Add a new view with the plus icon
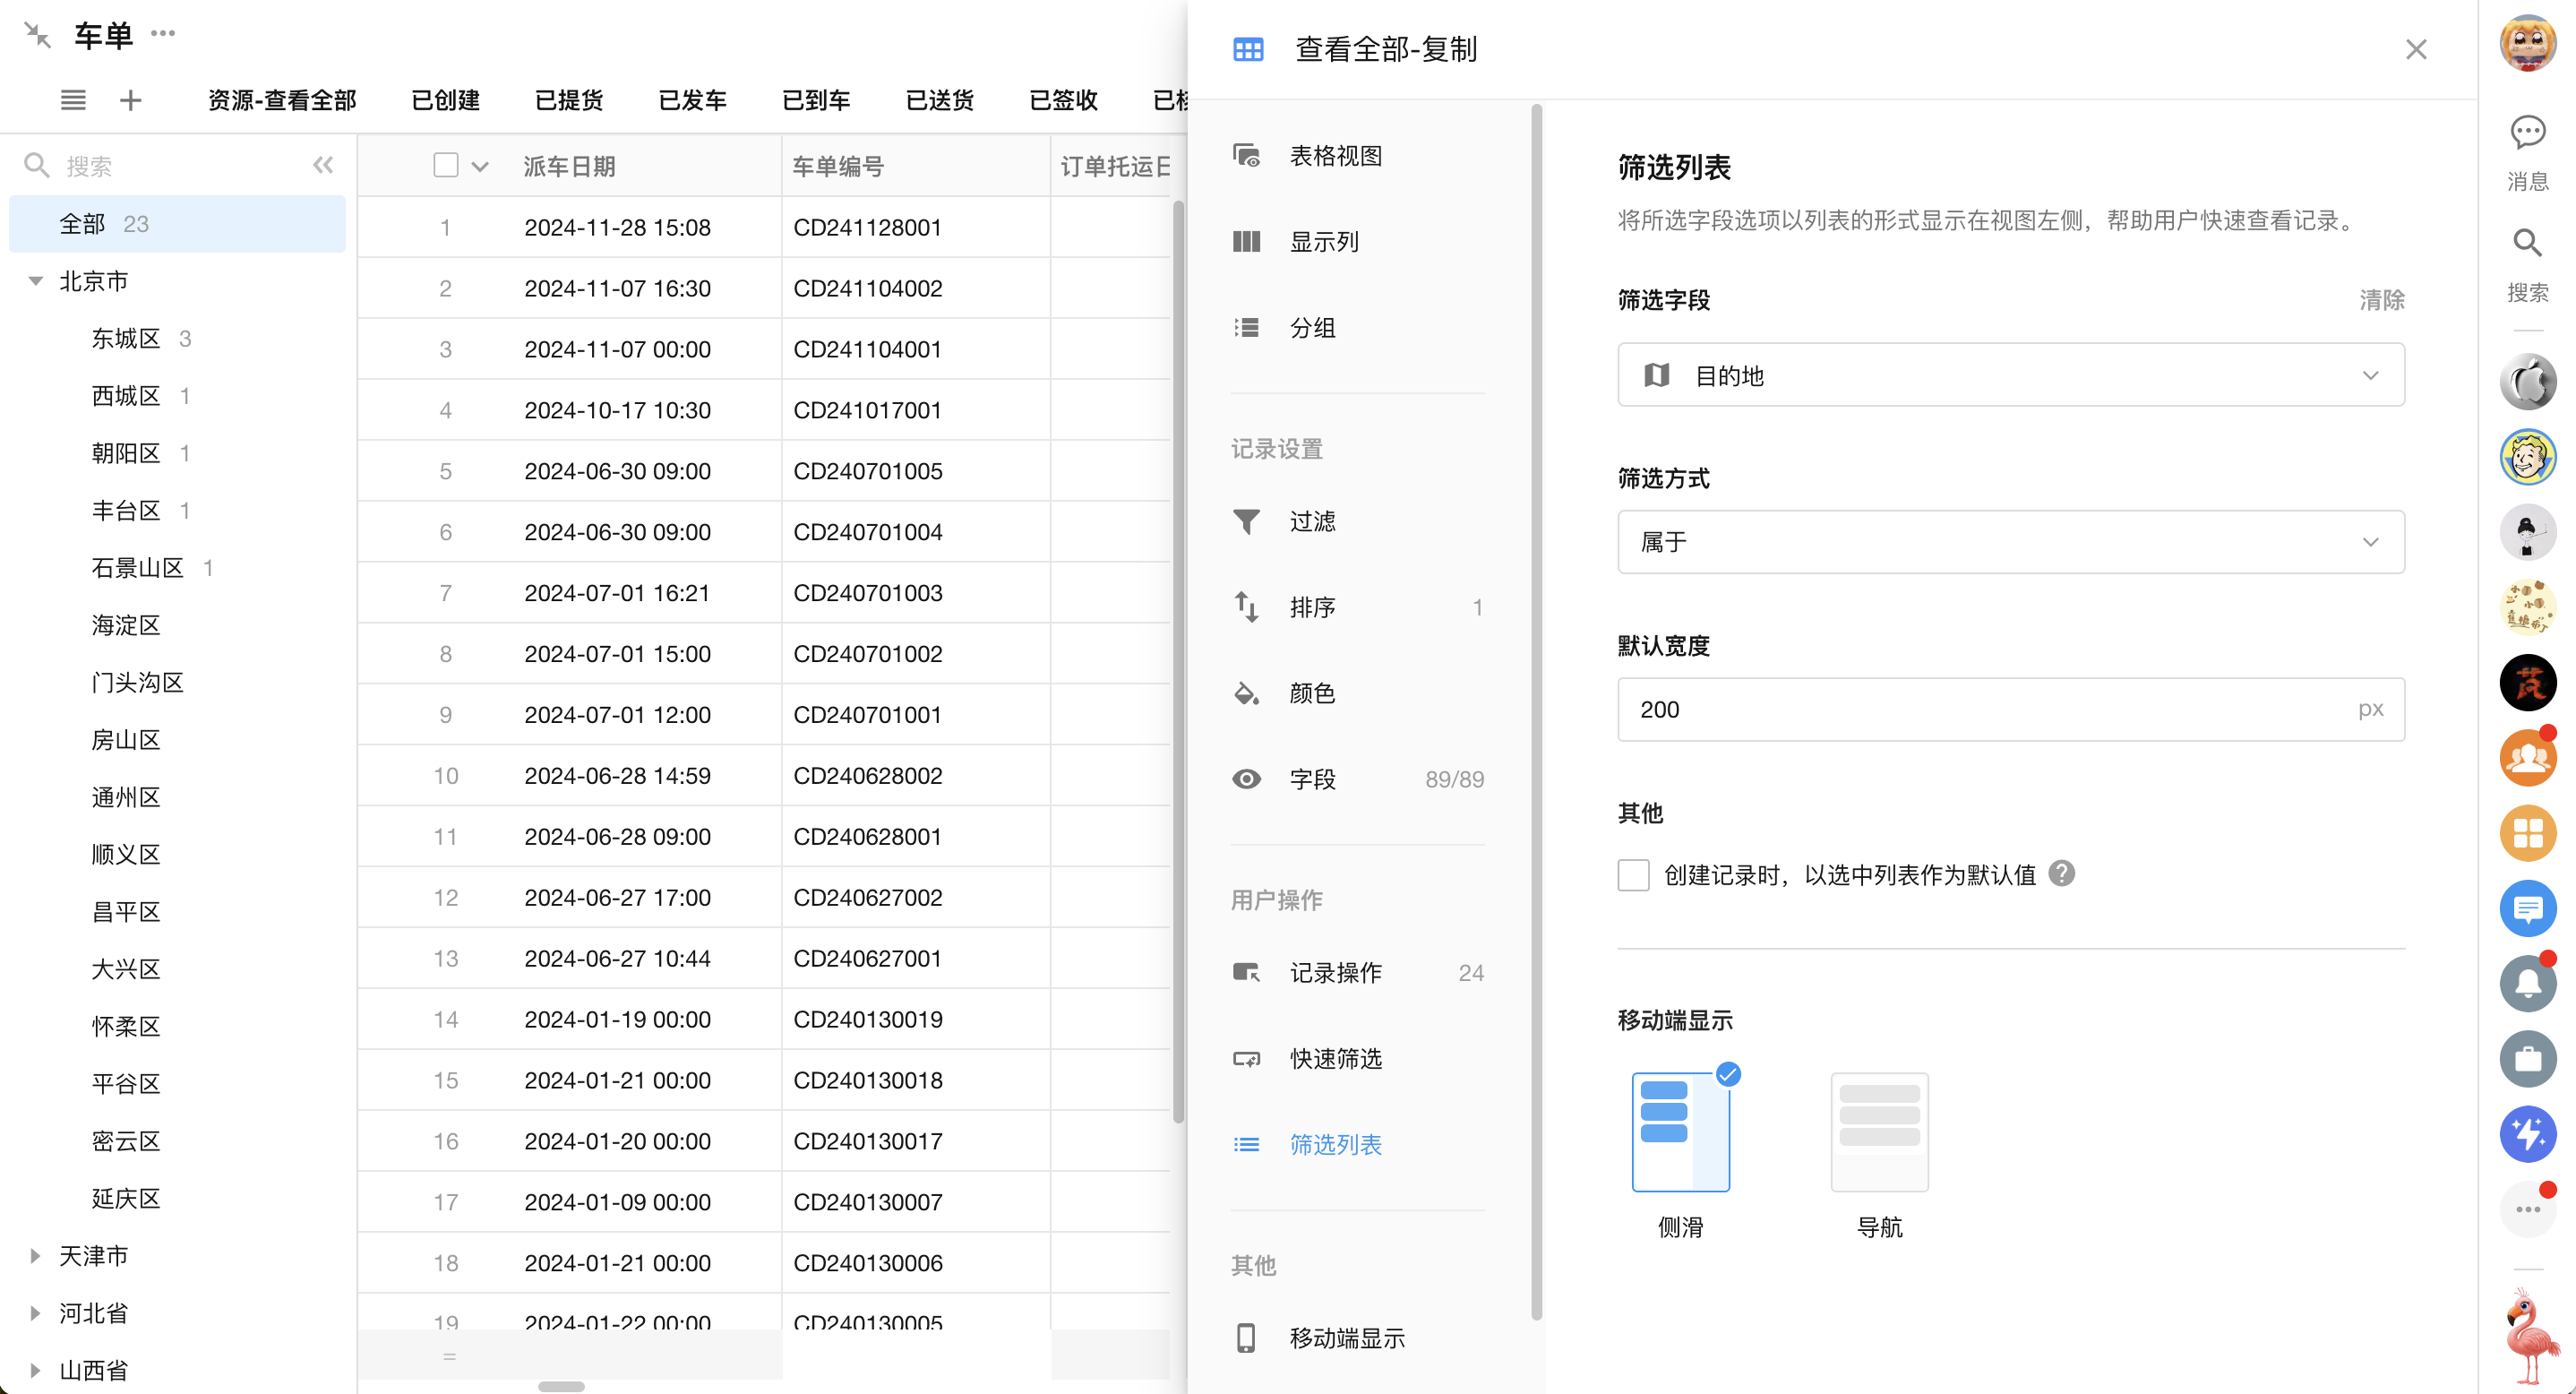The width and height of the screenshot is (2576, 1394). (x=131, y=100)
